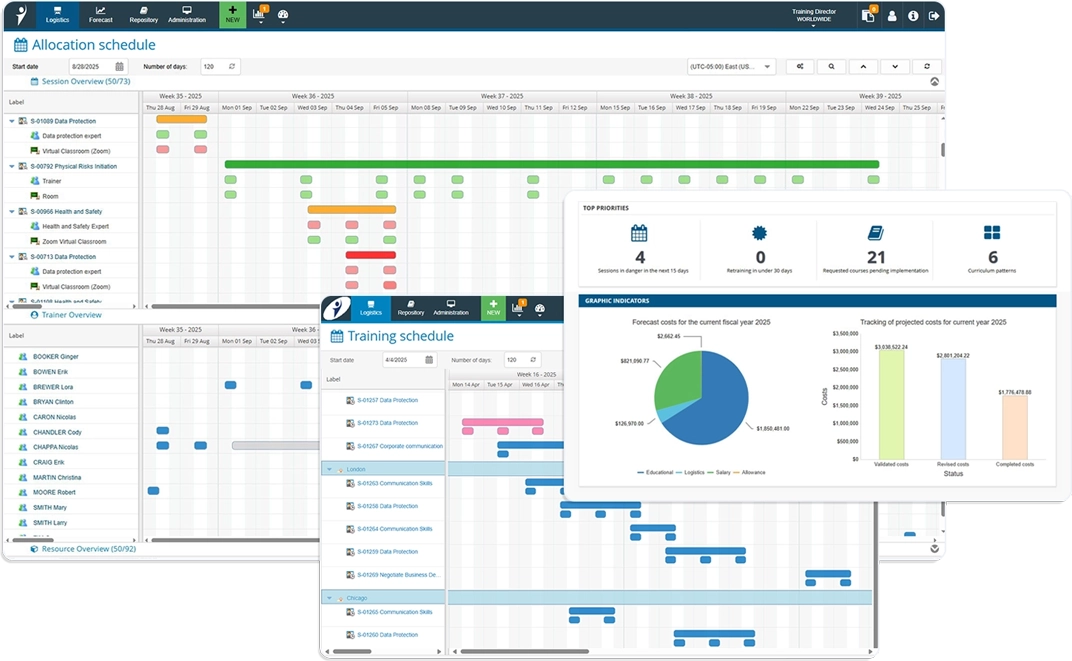This screenshot has width=1072, height=661.
Task: Click the search magnifier button in schedule toolbar
Action: click(831, 66)
